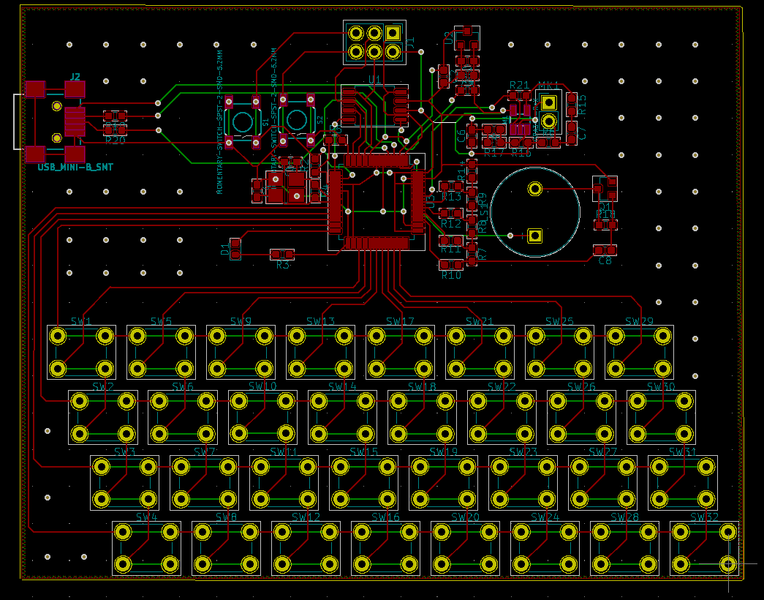Select the SW1 key switch footprint
Image resolution: width=764 pixels, height=600 pixels.
coord(81,352)
